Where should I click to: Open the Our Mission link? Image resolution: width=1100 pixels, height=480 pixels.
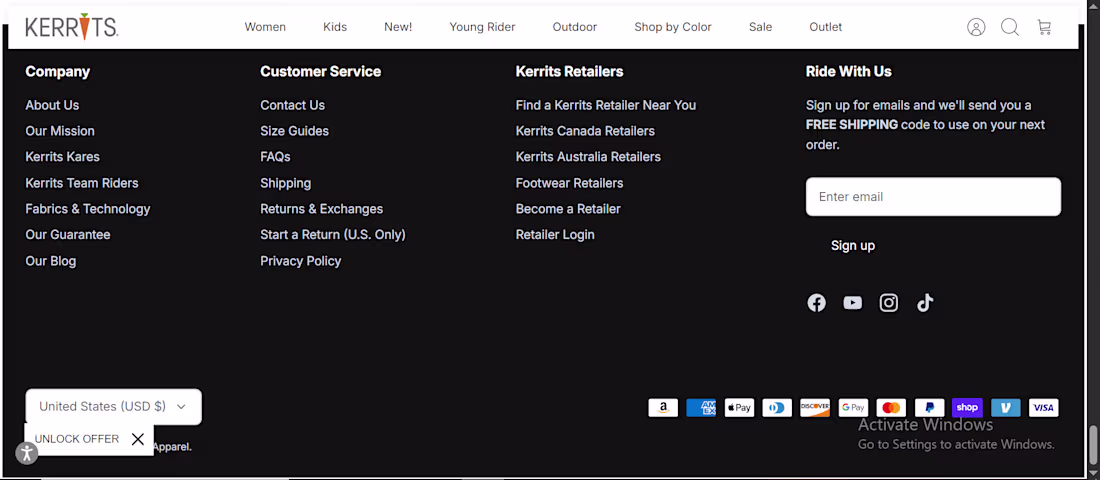(x=60, y=131)
